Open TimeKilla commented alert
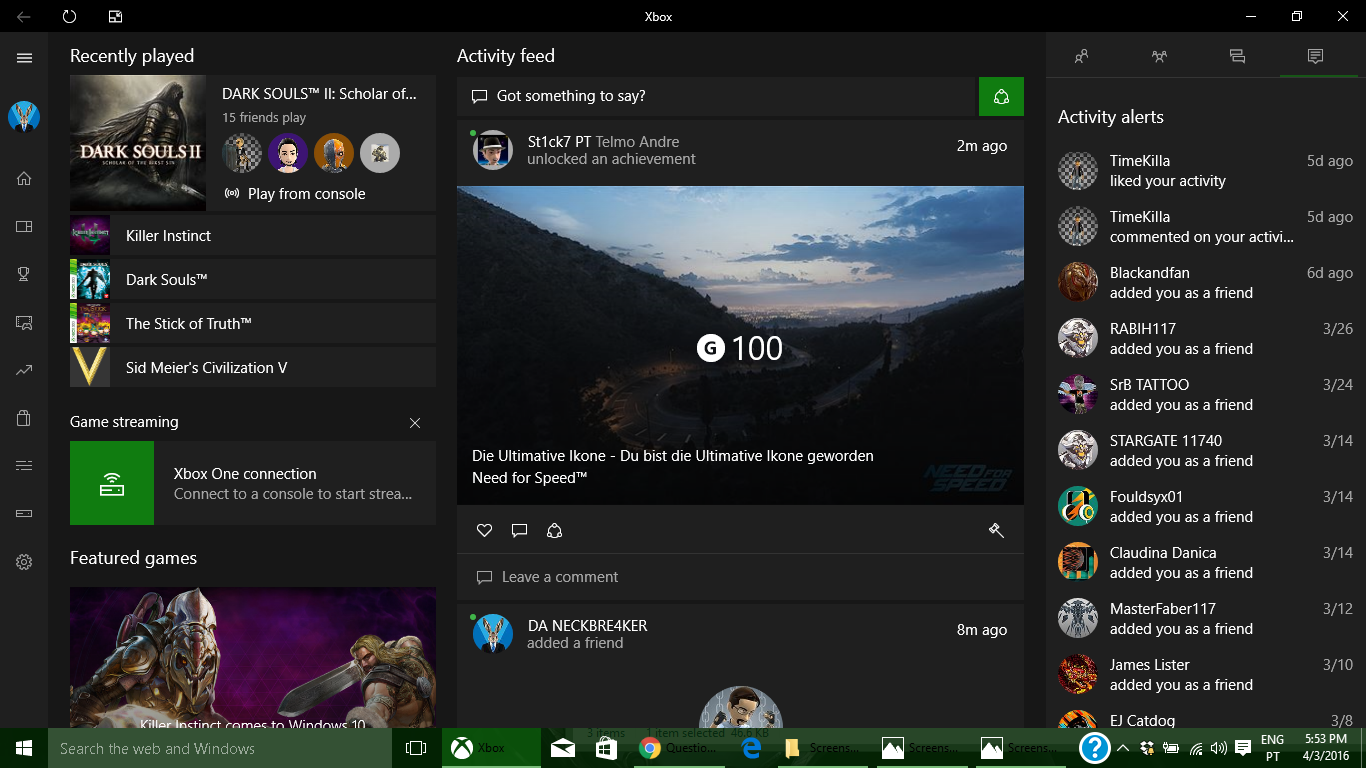1366x768 pixels. (1205, 227)
